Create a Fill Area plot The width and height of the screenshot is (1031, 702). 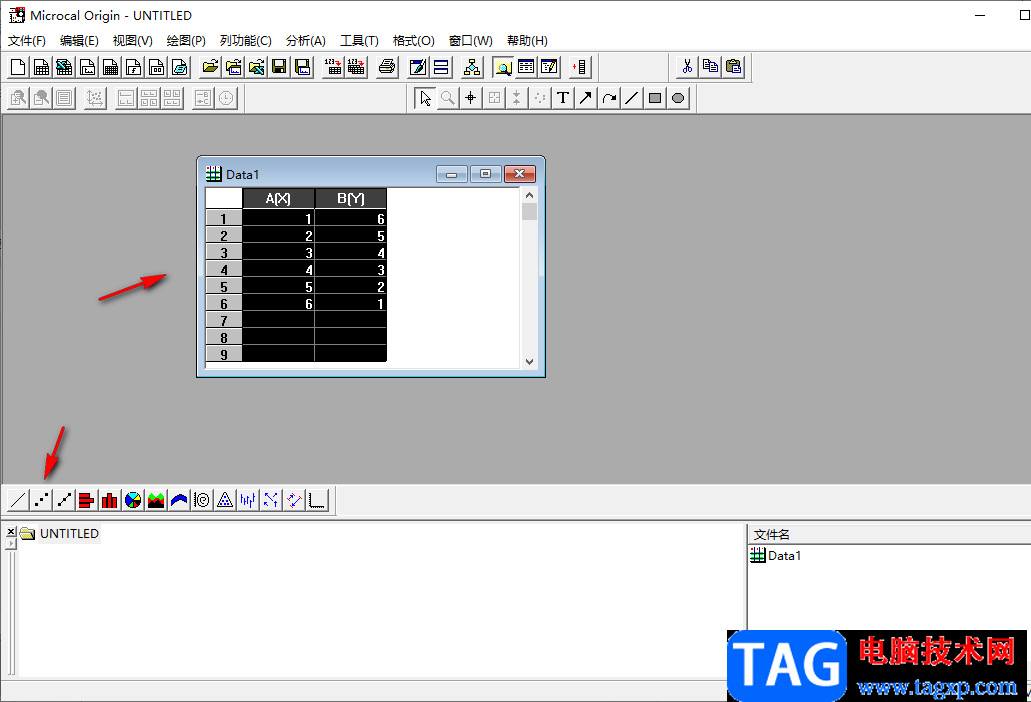[x=179, y=501]
